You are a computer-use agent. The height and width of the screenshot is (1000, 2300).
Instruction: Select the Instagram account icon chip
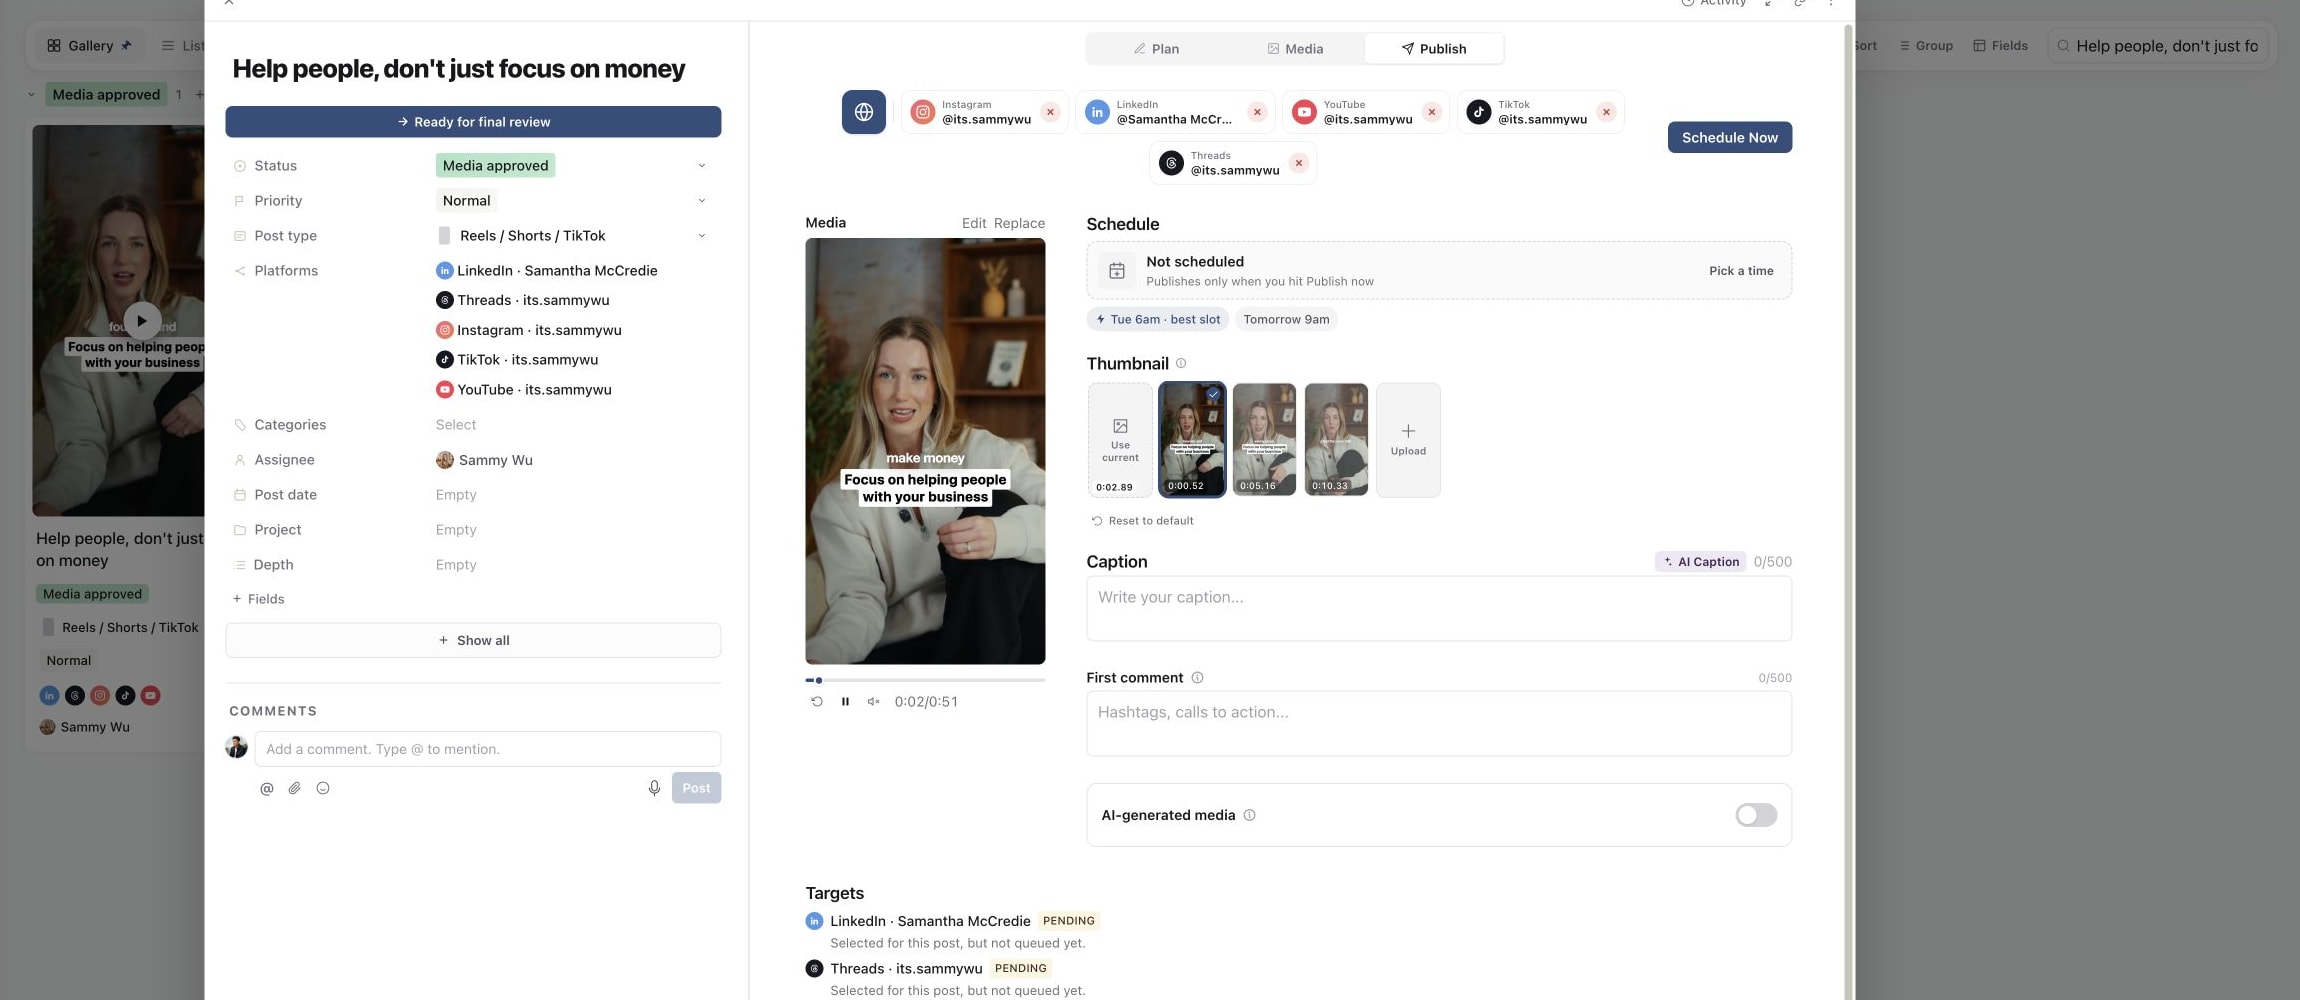[x=922, y=112]
